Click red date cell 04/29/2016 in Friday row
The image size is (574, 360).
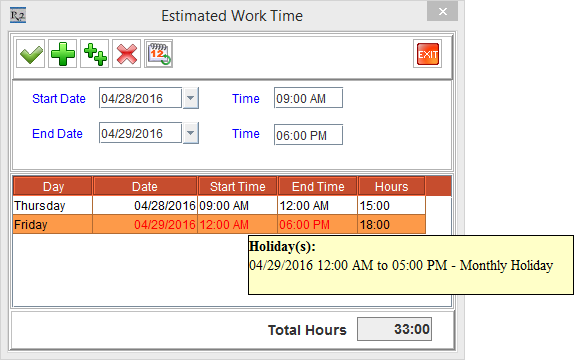(145, 224)
